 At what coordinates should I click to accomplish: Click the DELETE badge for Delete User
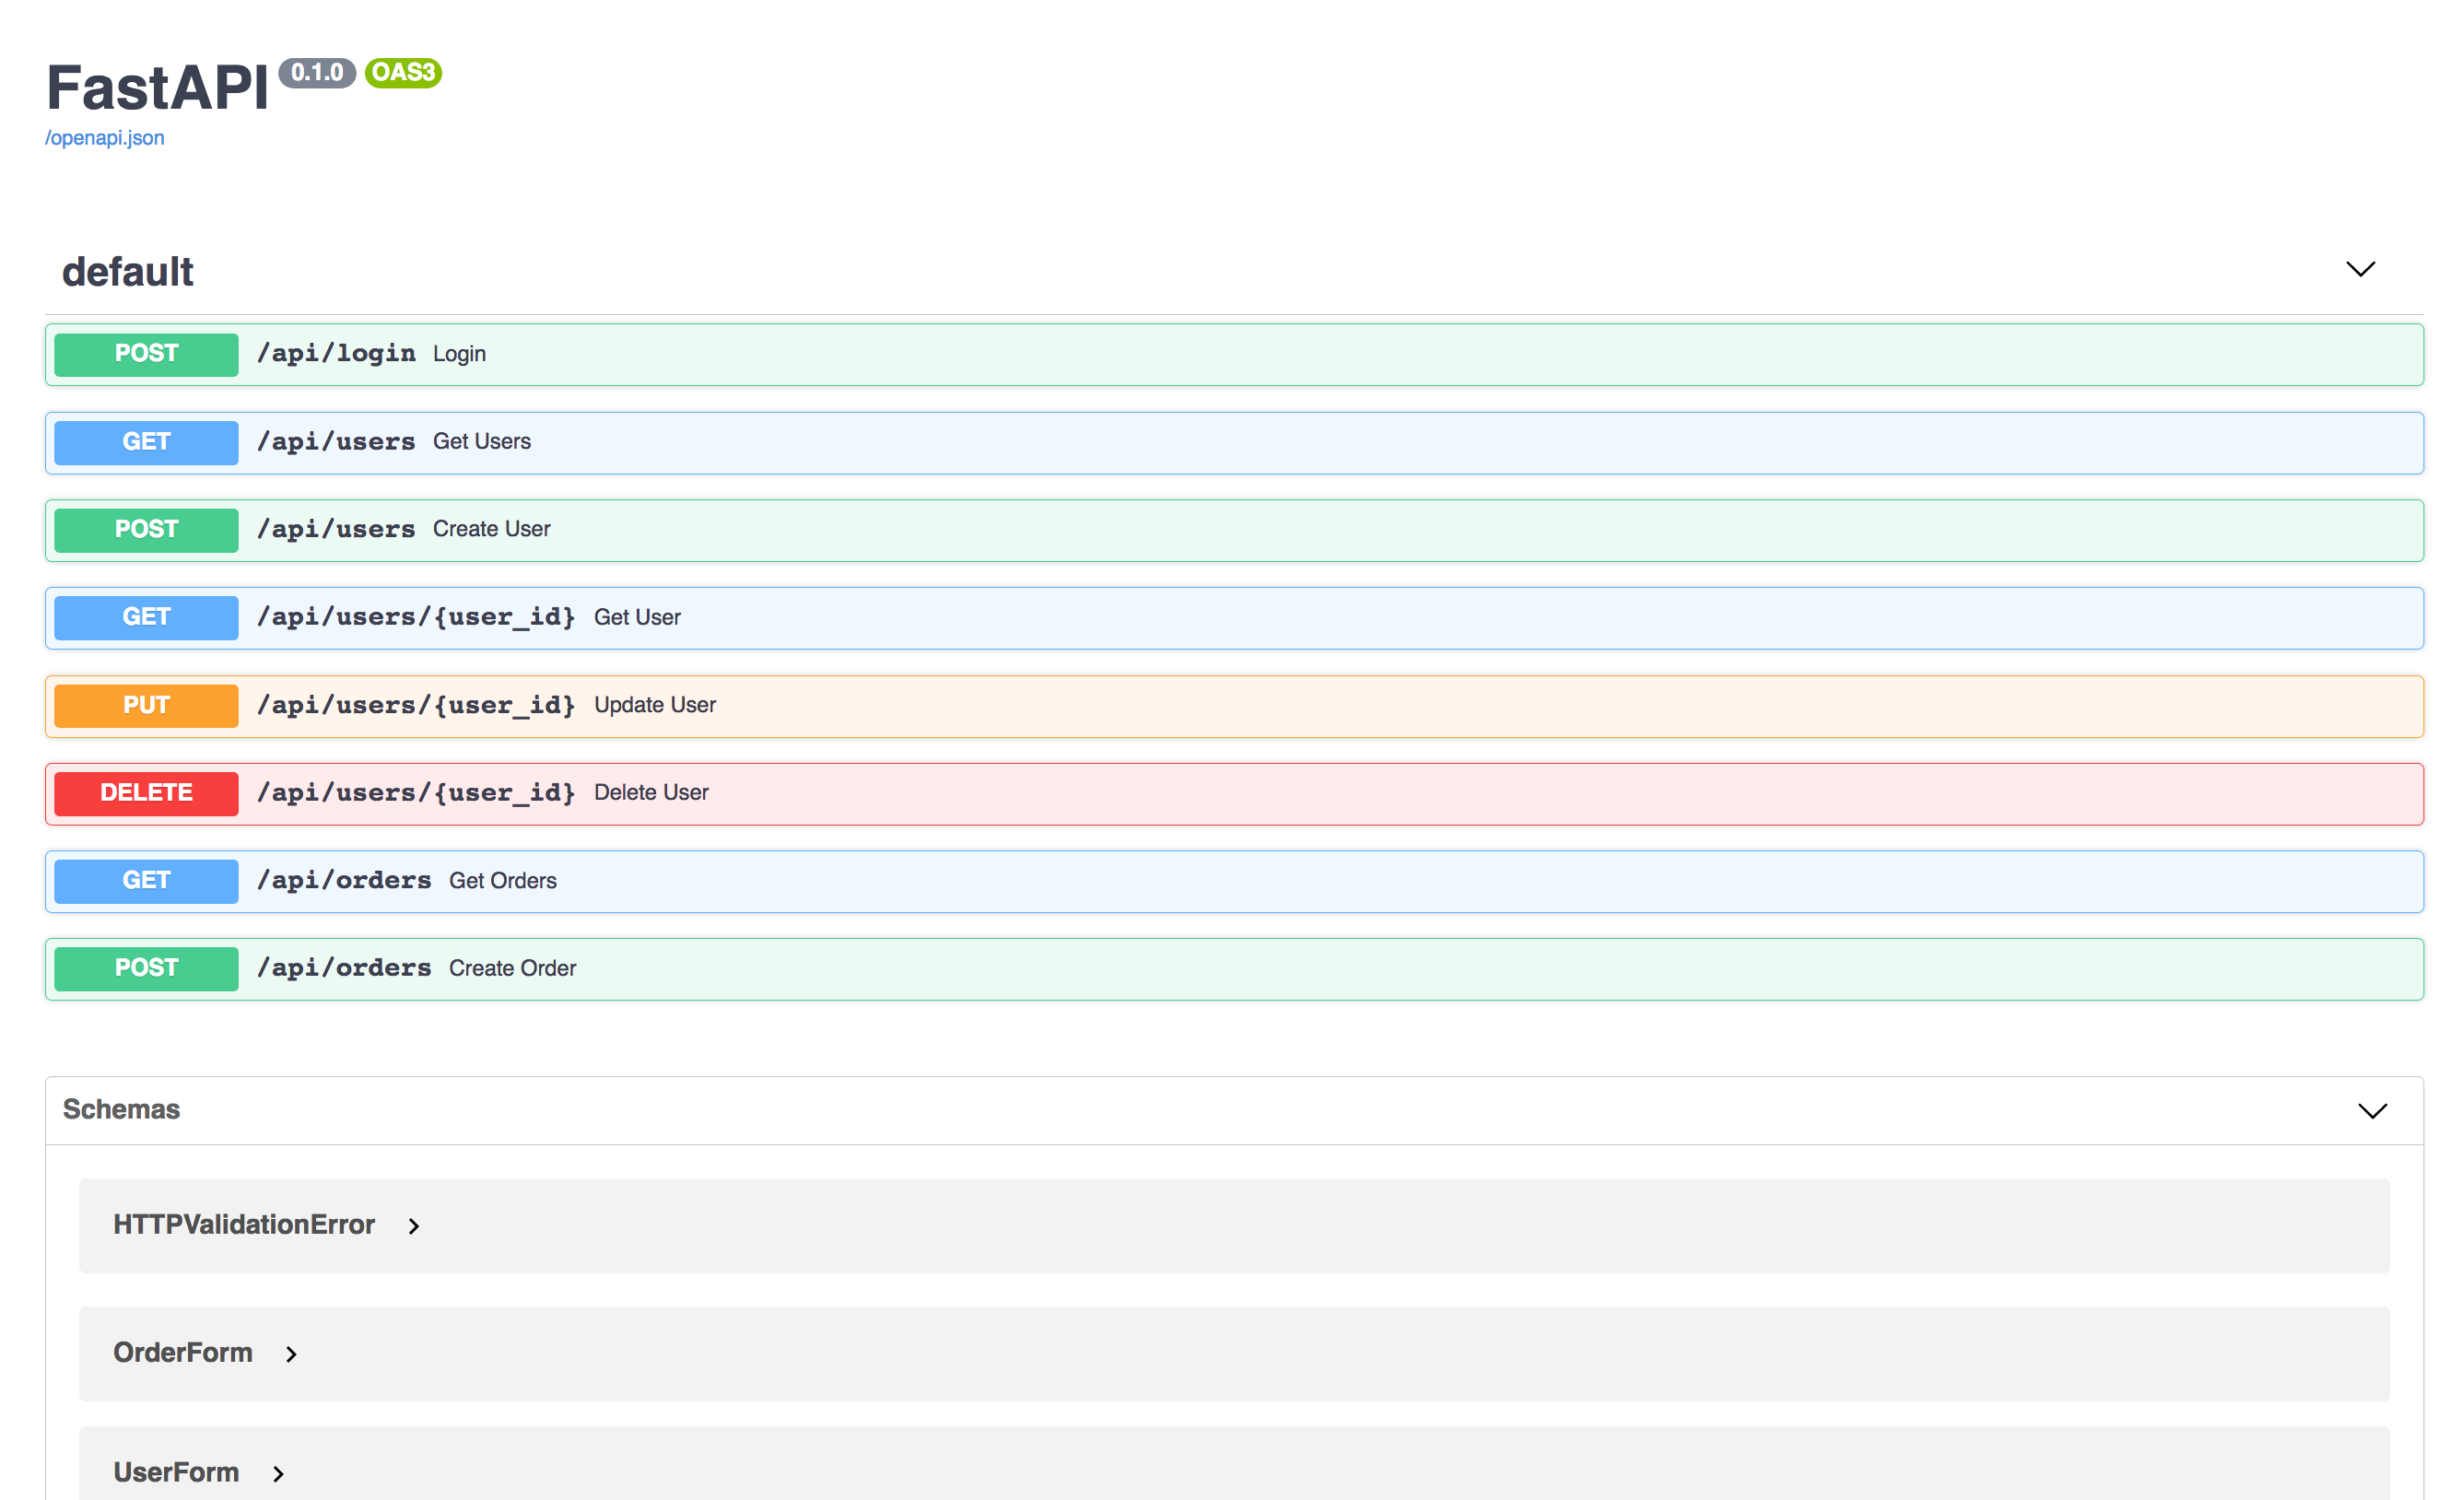(146, 793)
